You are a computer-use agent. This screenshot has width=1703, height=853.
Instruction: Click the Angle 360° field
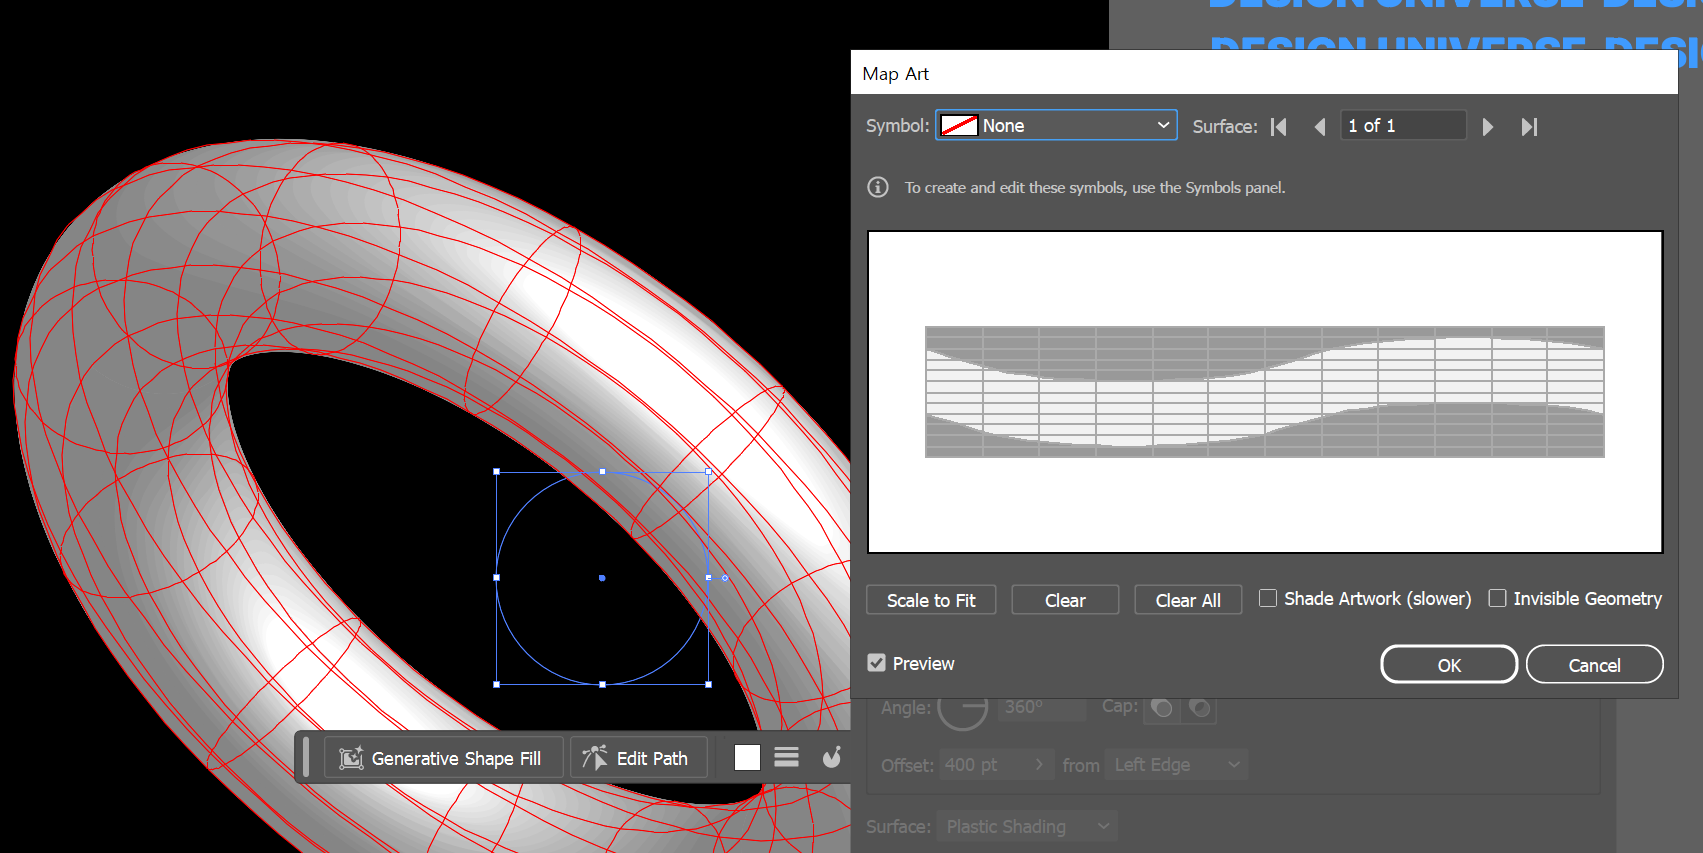click(x=1043, y=707)
